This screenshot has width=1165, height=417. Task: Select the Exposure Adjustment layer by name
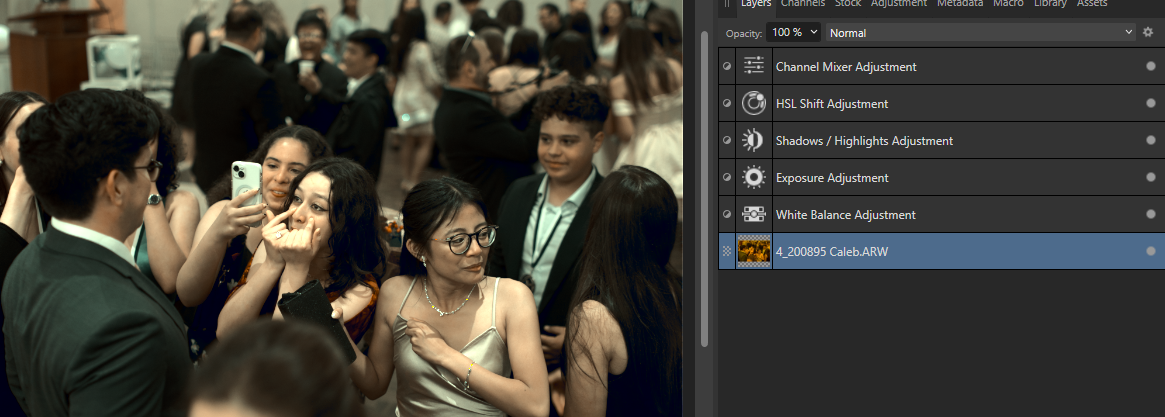[832, 178]
